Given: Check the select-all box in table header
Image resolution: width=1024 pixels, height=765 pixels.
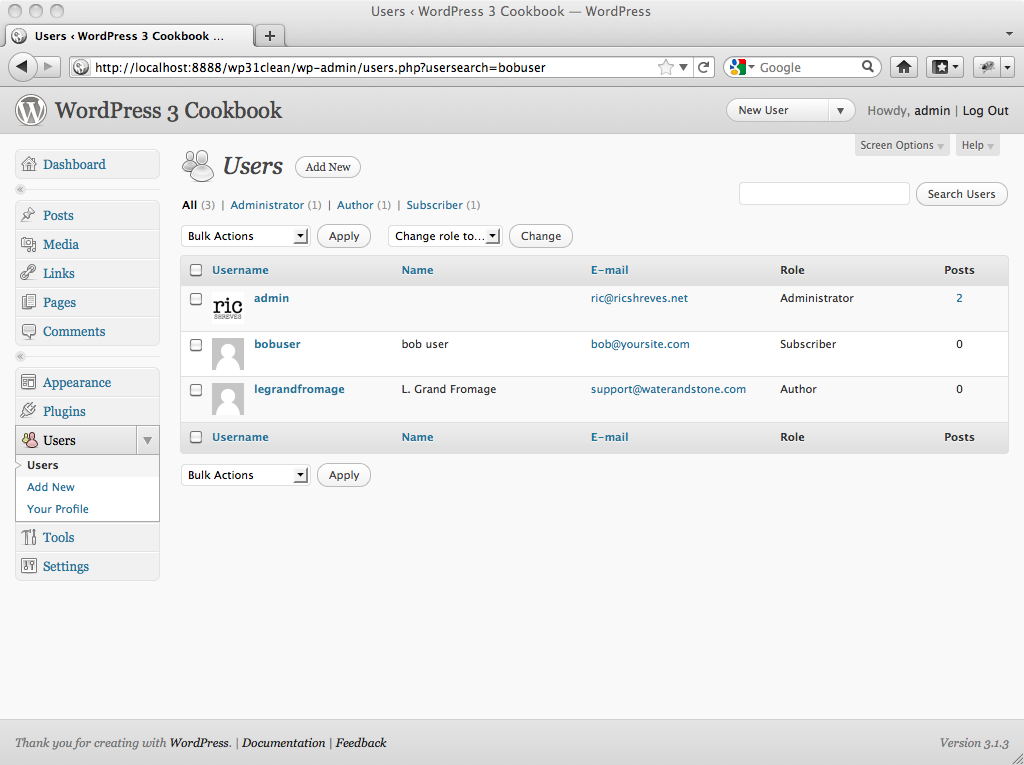Looking at the screenshot, I should click(x=196, y=270).
